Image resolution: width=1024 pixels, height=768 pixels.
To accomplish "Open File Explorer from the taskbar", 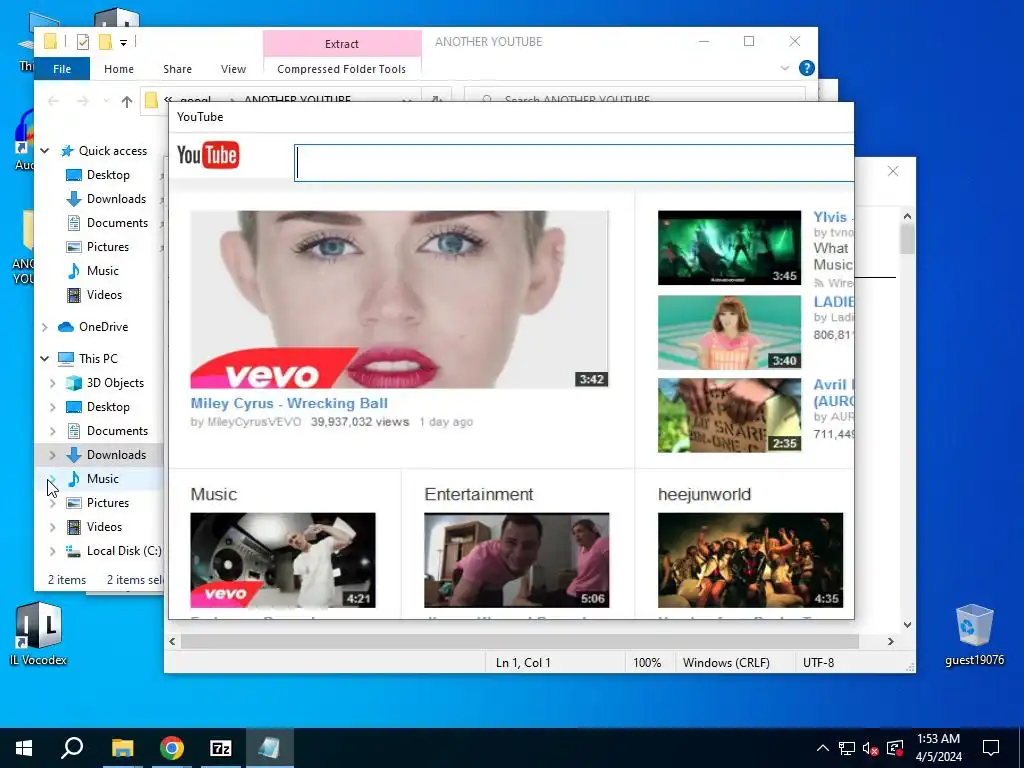I will [122, 748].
